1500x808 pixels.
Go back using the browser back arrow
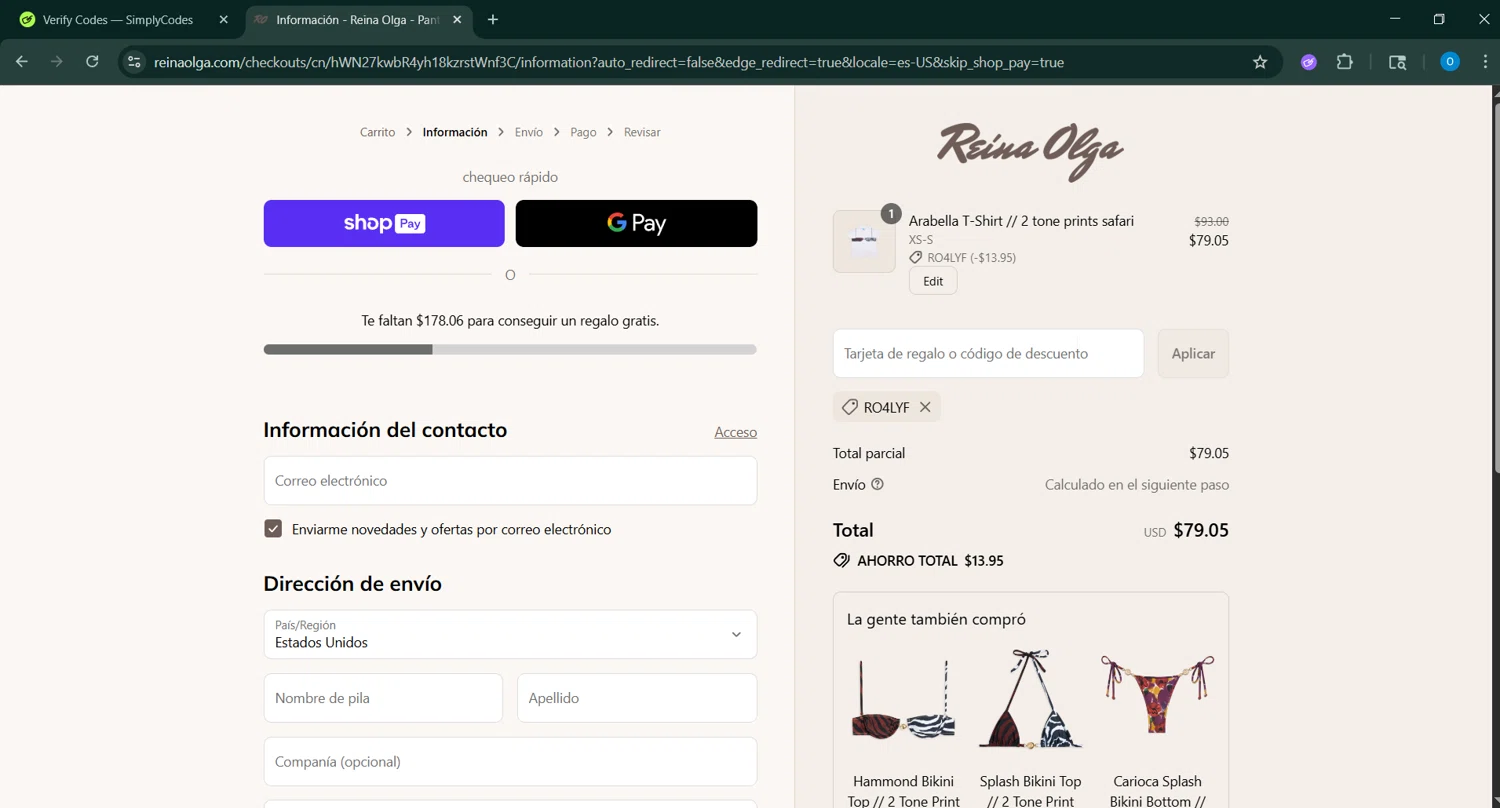(22, 62)
